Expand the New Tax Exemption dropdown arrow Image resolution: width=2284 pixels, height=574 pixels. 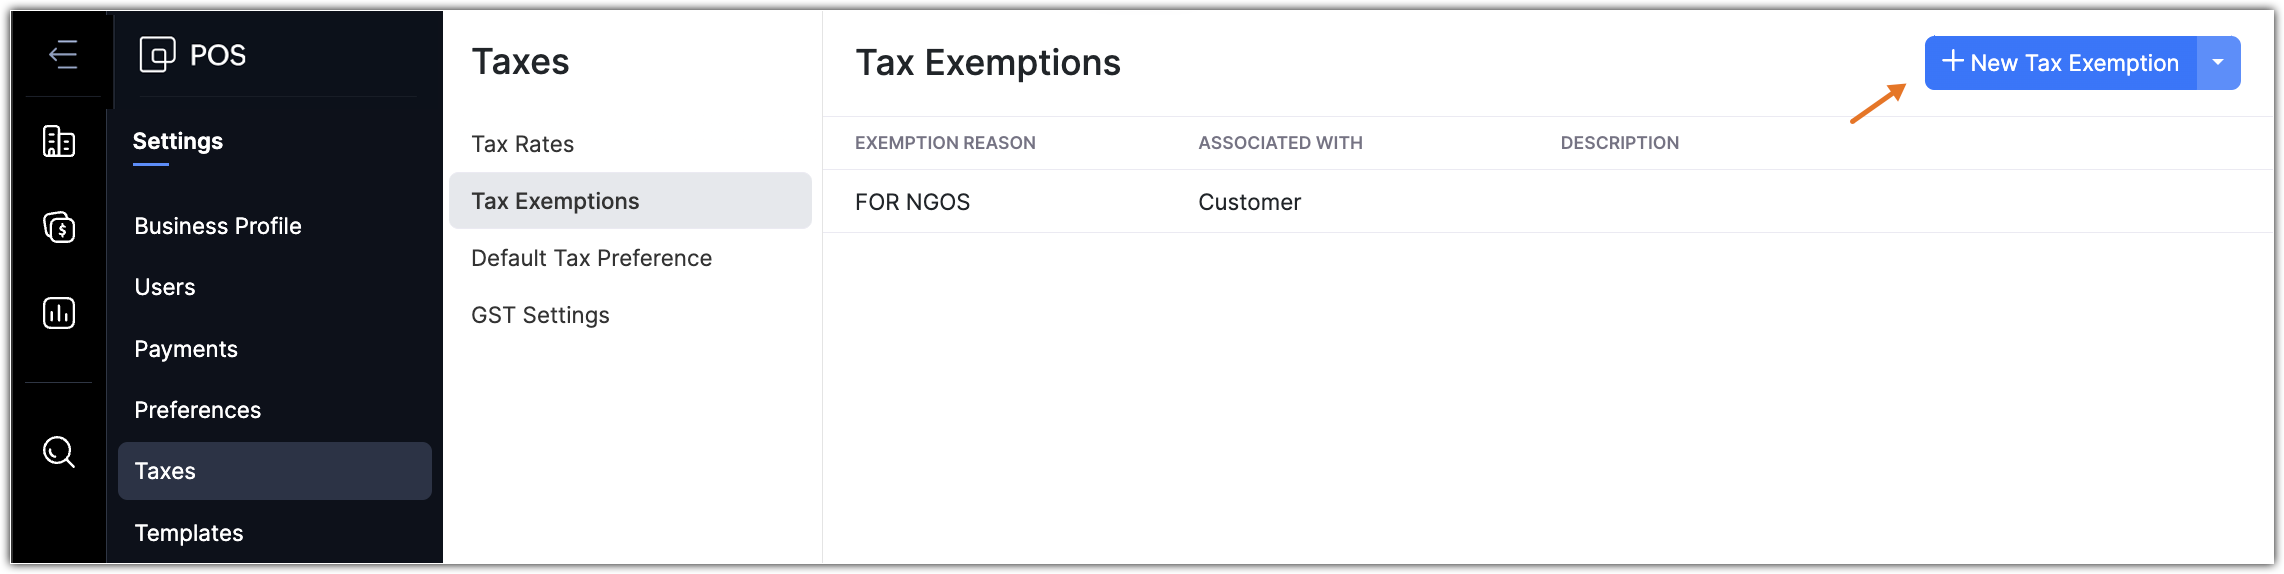[x=2218, y=63]
